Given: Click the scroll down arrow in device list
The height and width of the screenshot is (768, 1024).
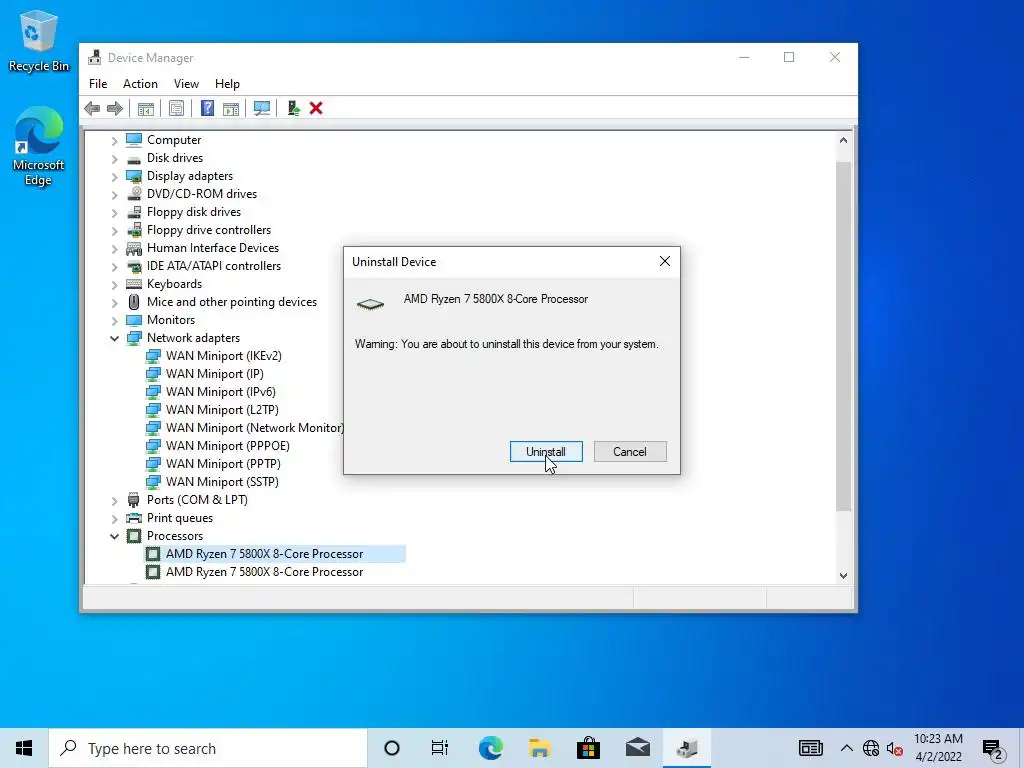Looking at the screenshot, I should [x=843, y=575].
